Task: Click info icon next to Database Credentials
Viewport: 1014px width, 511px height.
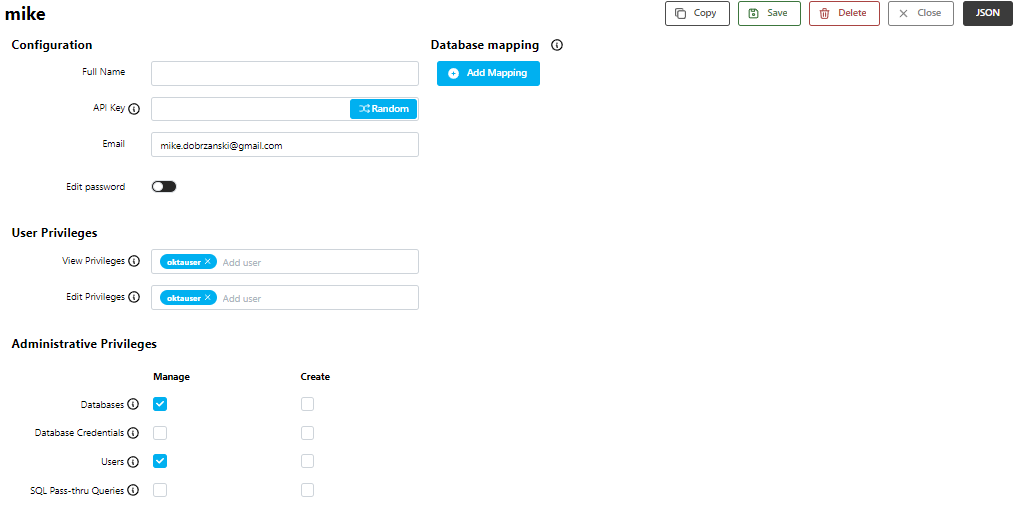Action: 133,434
